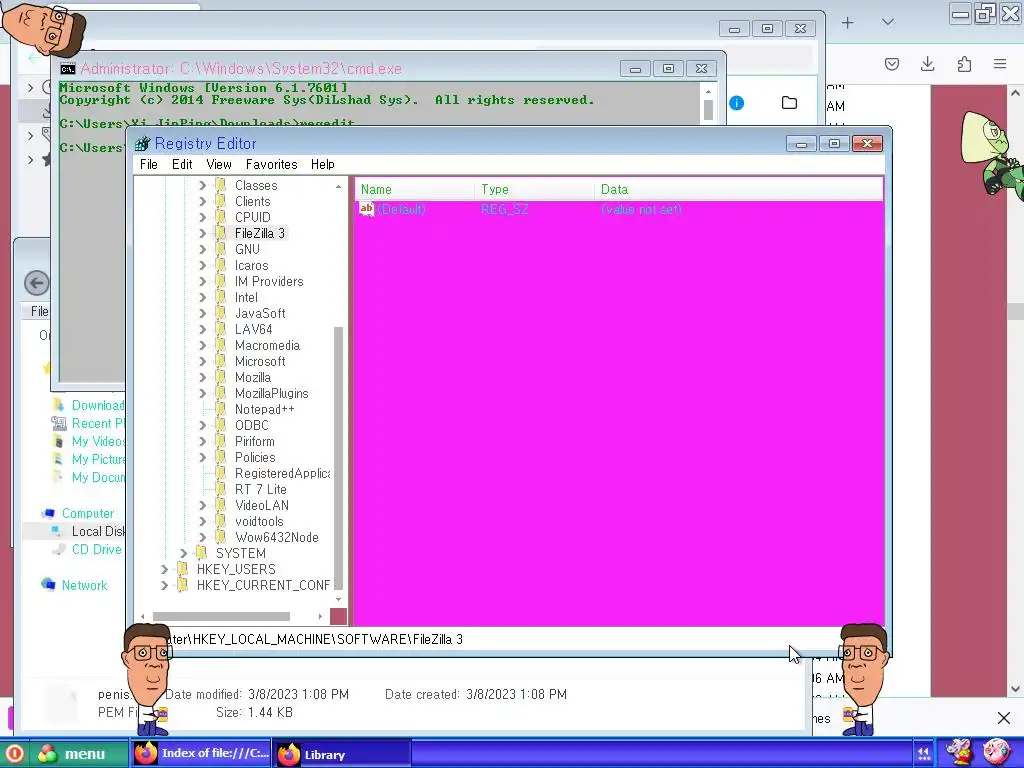
Task: Open the View menu in Registry Editor
Action: coord(219,165)
